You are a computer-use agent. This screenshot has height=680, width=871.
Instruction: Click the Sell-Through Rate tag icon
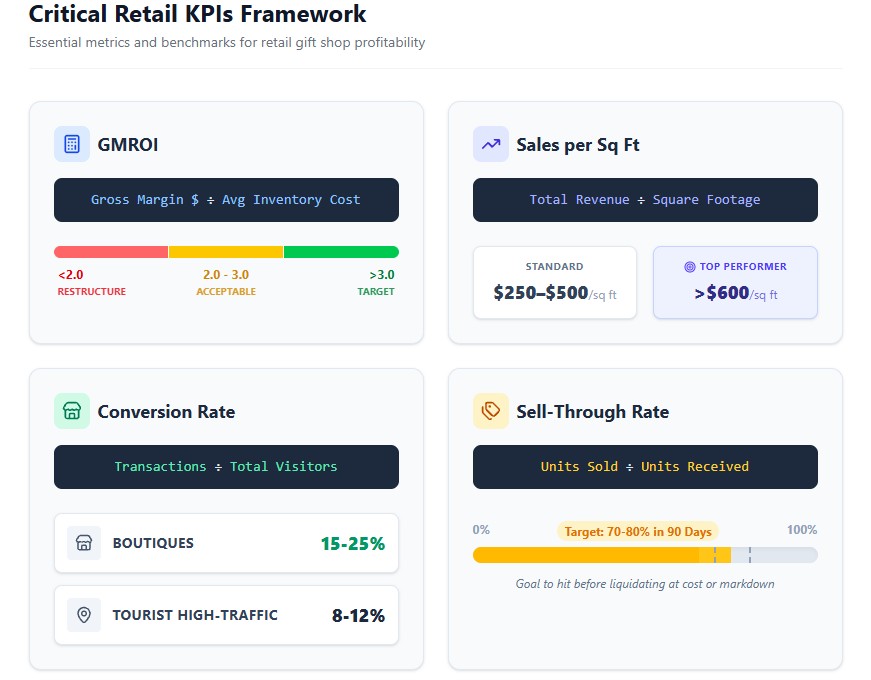(490, 411)
